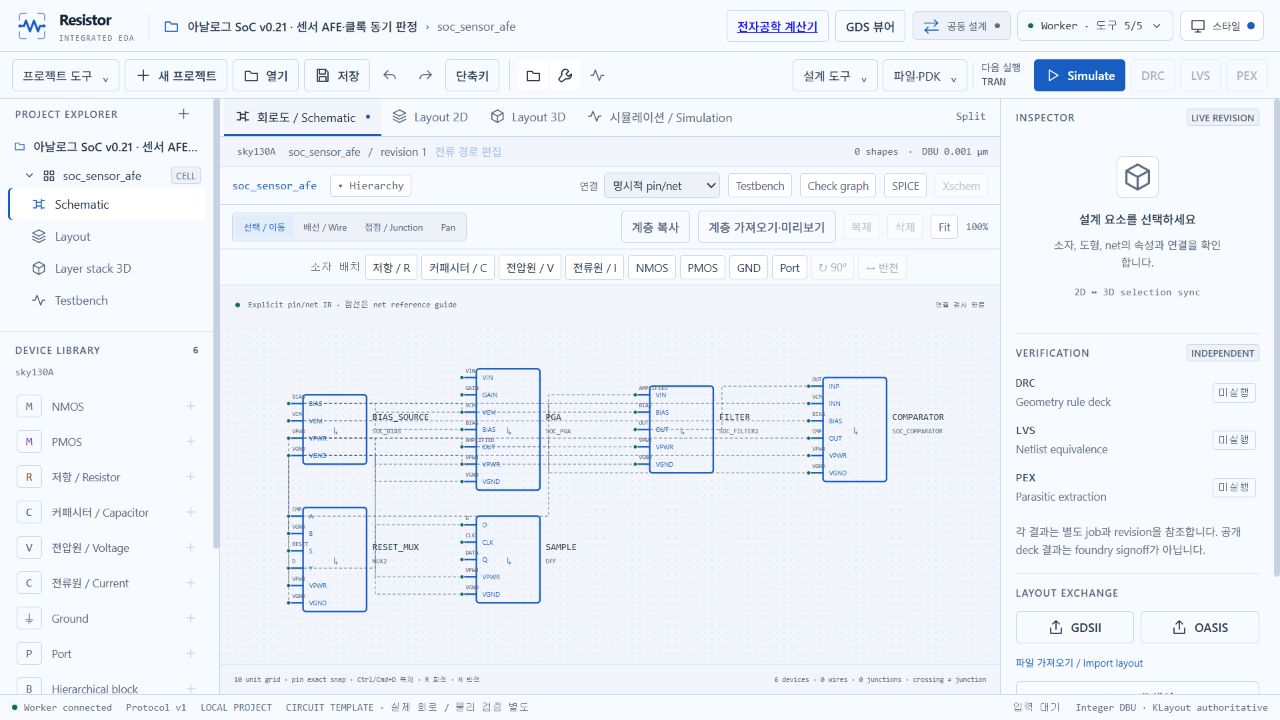Open the Worker 도구 5/5 status menu

click(x=1095, y=26)
